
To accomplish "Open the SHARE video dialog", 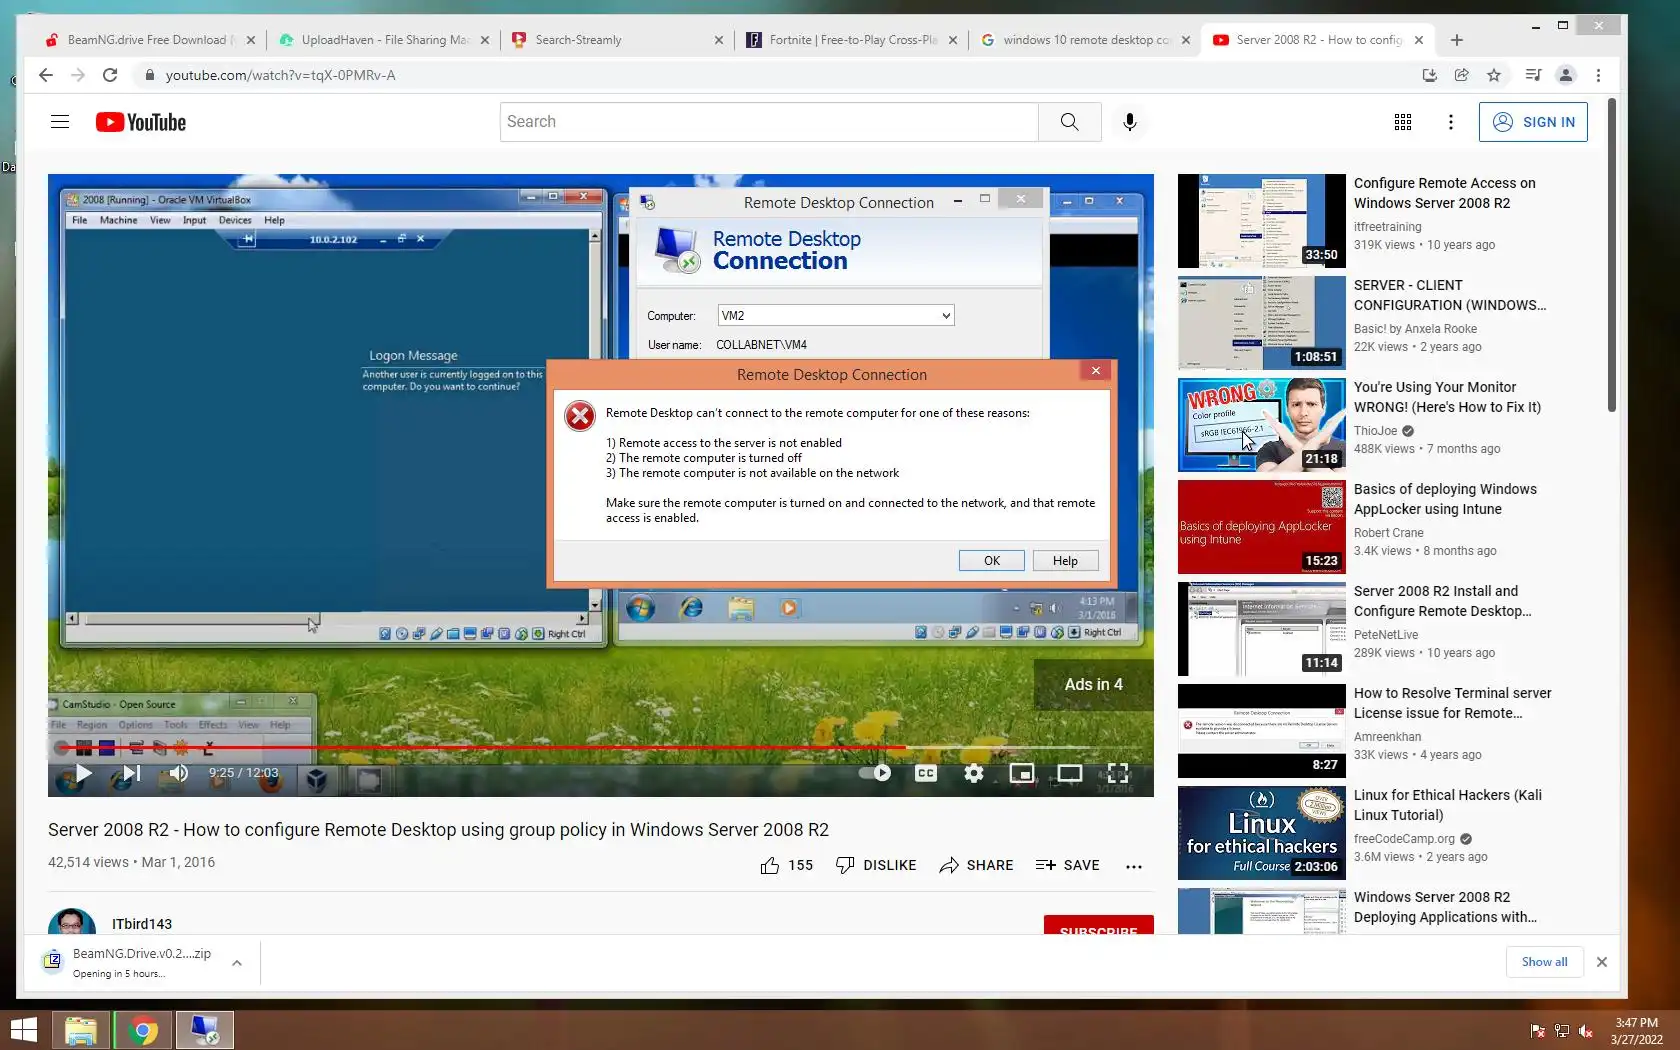I will (x=976, y=865).
